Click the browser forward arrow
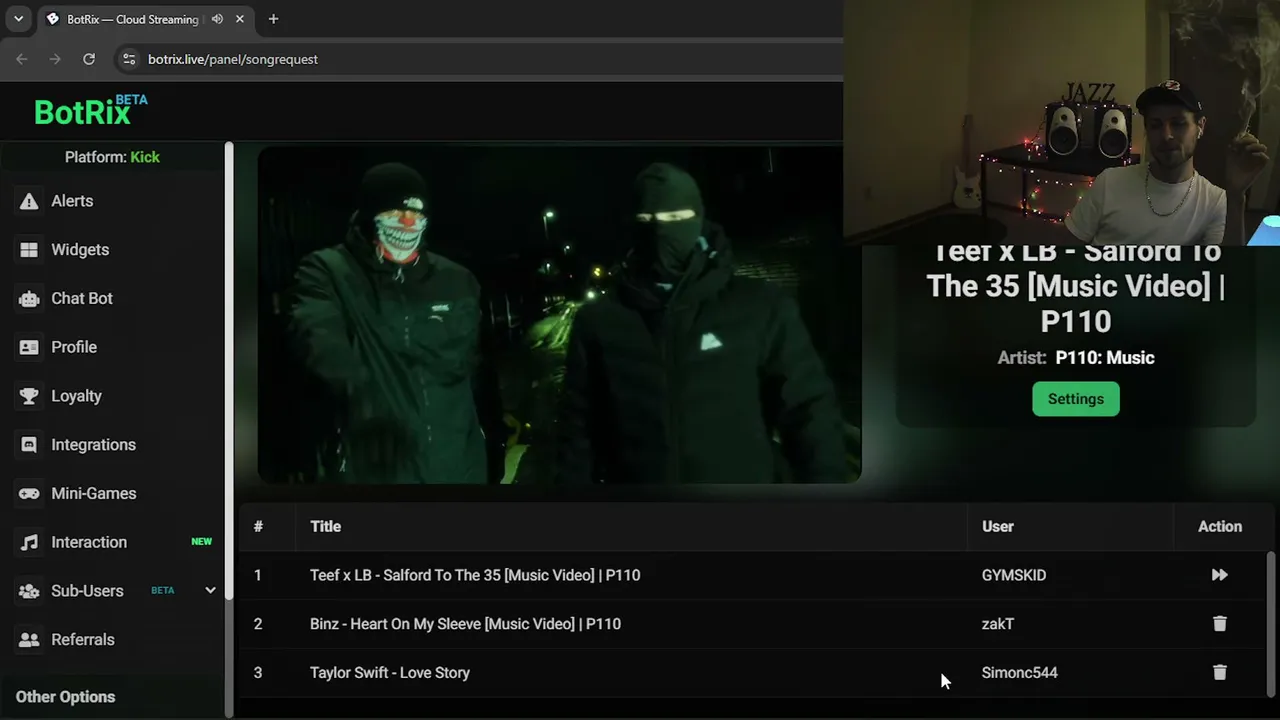Screen dimensions: 1280x720 55,59
